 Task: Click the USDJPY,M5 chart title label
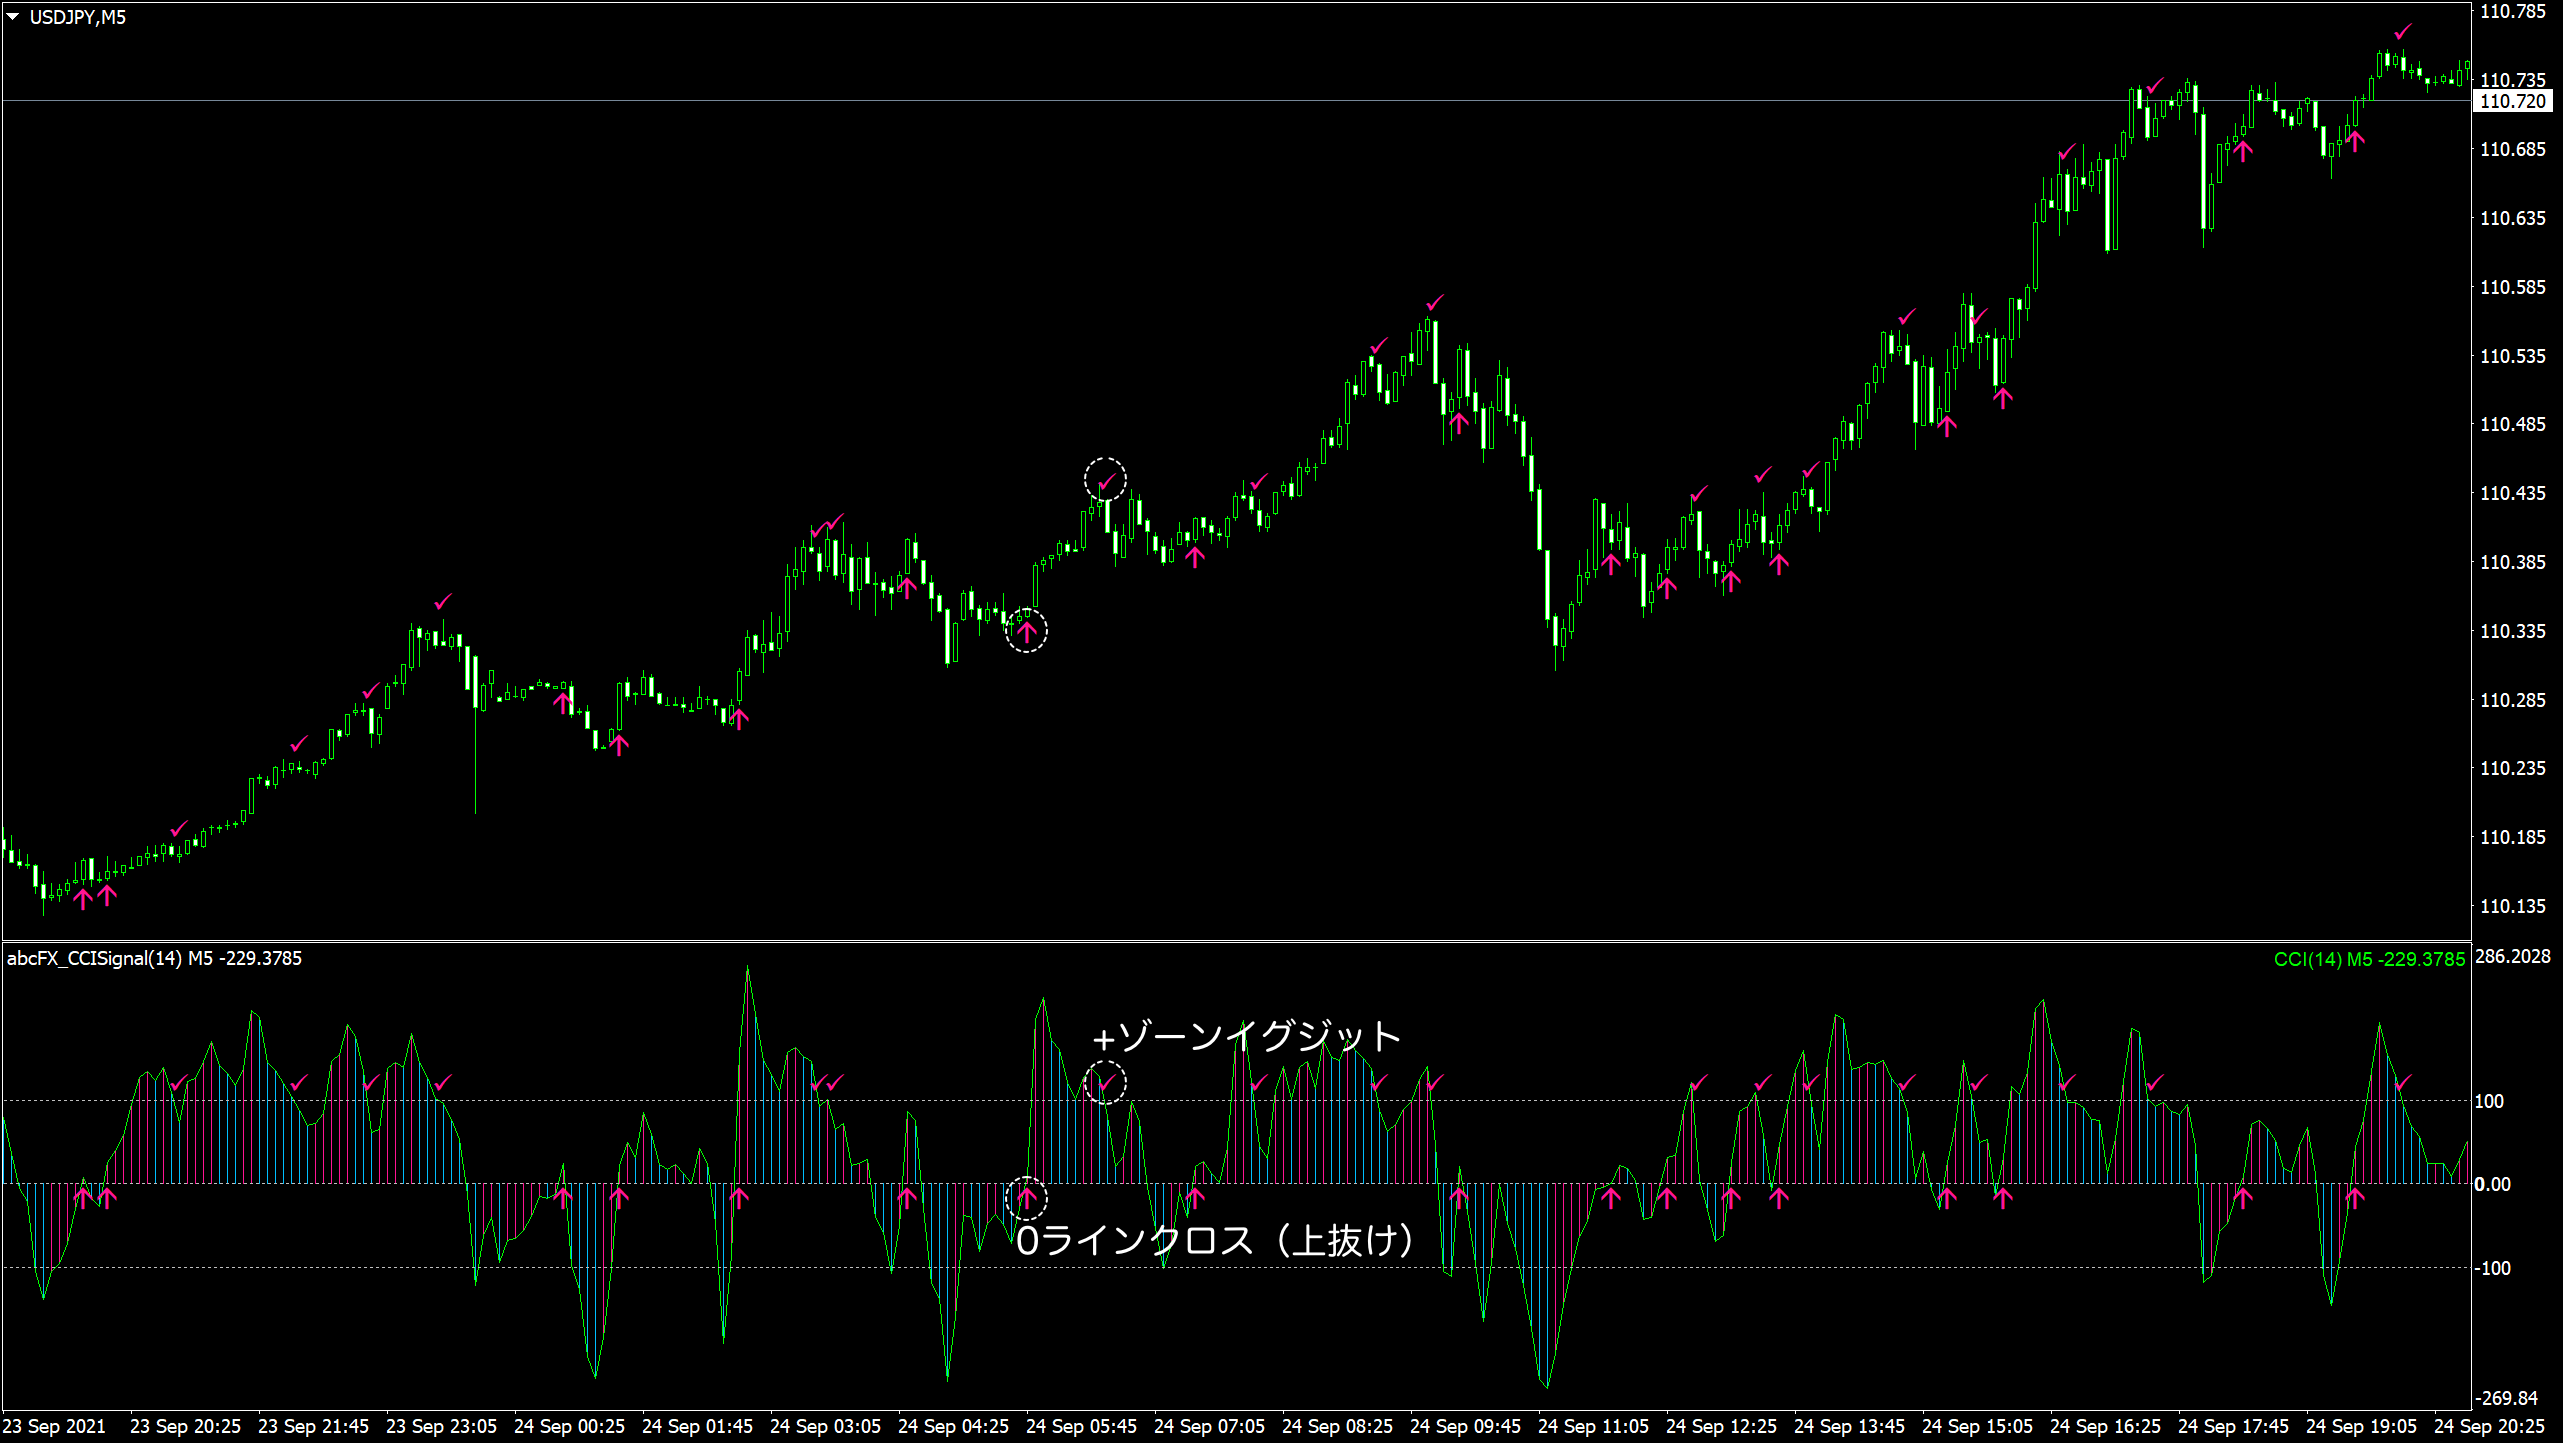pyautogui.click(x=77, y=17)
